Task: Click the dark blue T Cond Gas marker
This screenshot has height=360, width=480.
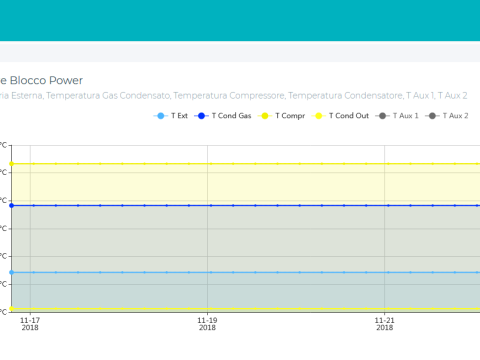Action: coord(201,116)
